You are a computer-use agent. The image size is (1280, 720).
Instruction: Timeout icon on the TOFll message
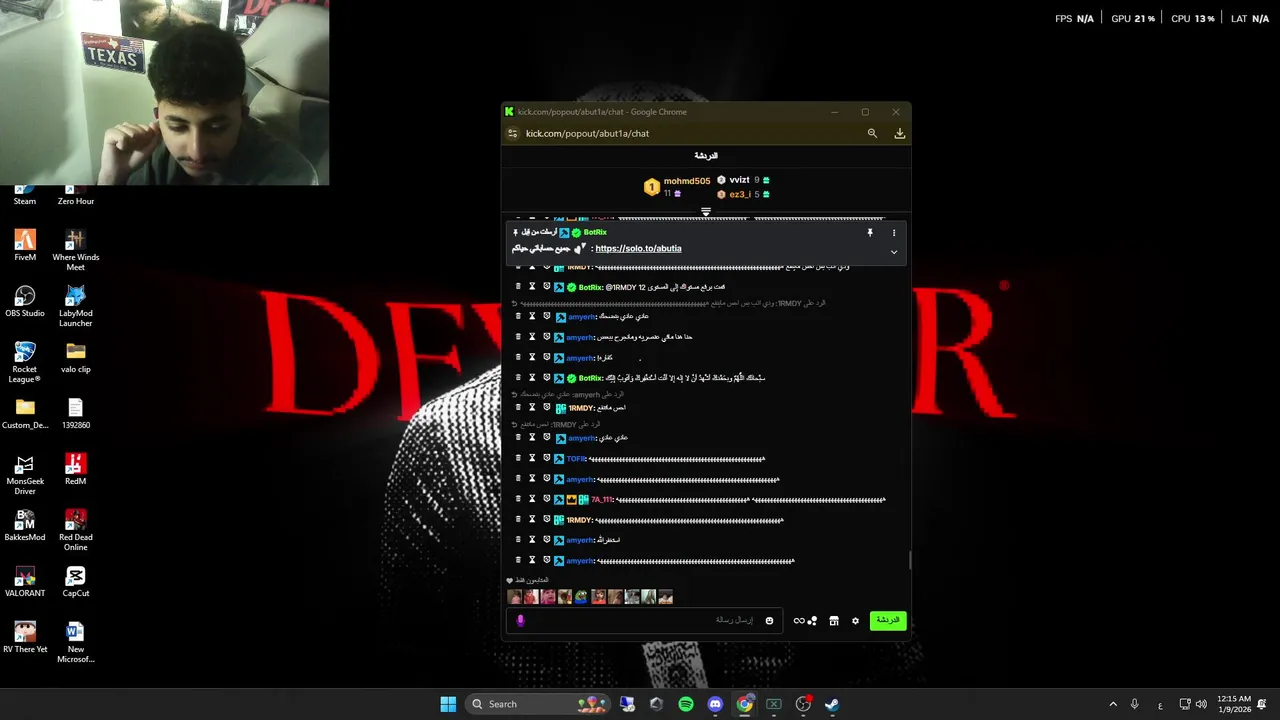pos(532,458)
